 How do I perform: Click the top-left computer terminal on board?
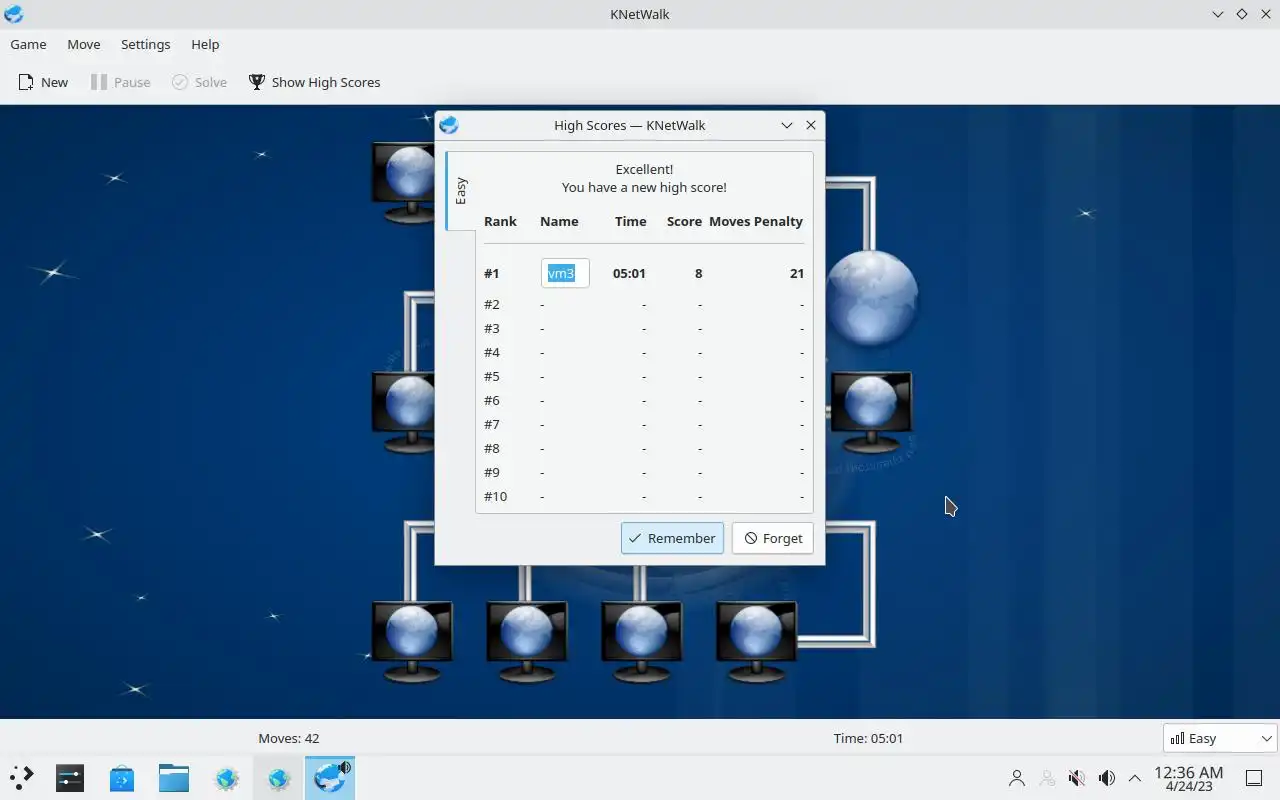click(x=403, y=182)
